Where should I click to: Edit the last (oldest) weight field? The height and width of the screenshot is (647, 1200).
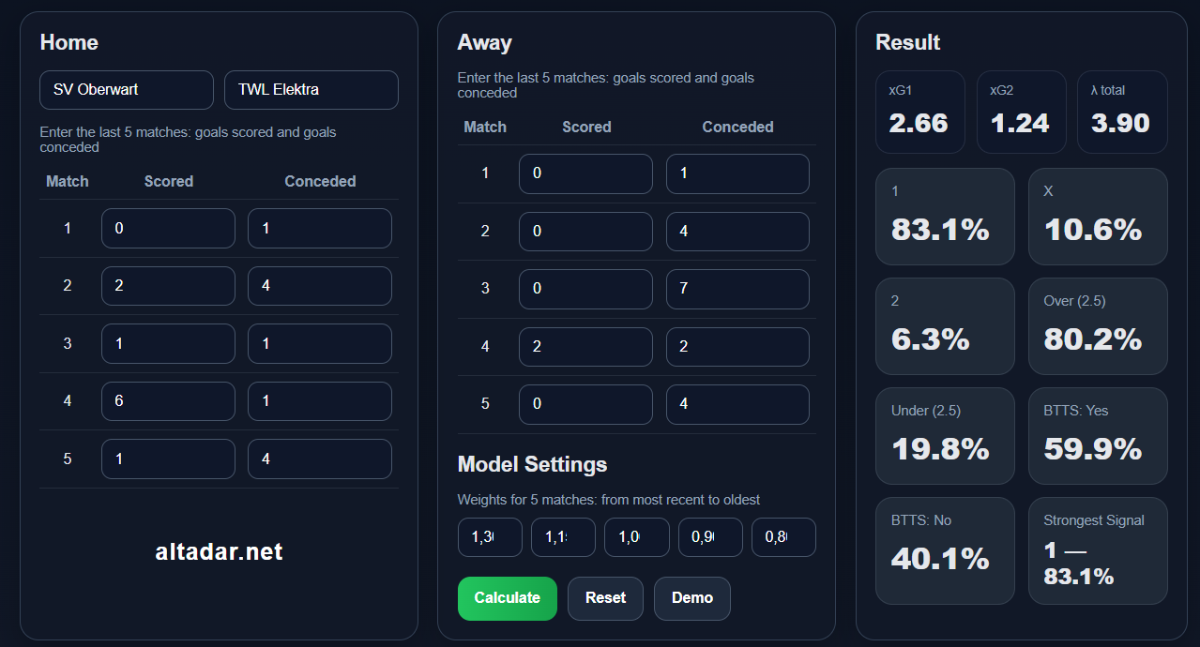(783, 537)
